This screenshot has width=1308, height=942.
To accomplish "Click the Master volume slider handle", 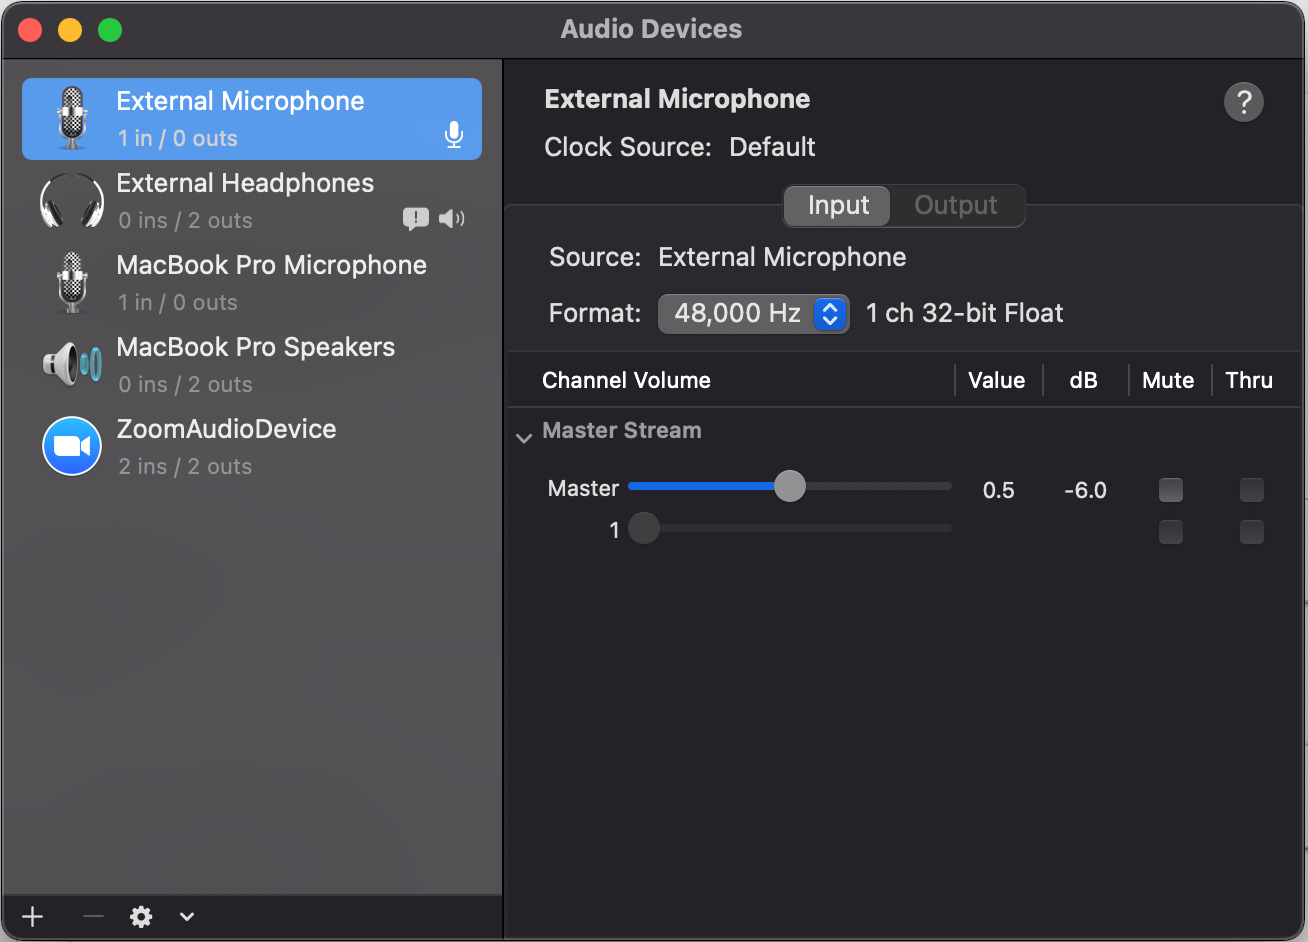I will coord(790,486).
